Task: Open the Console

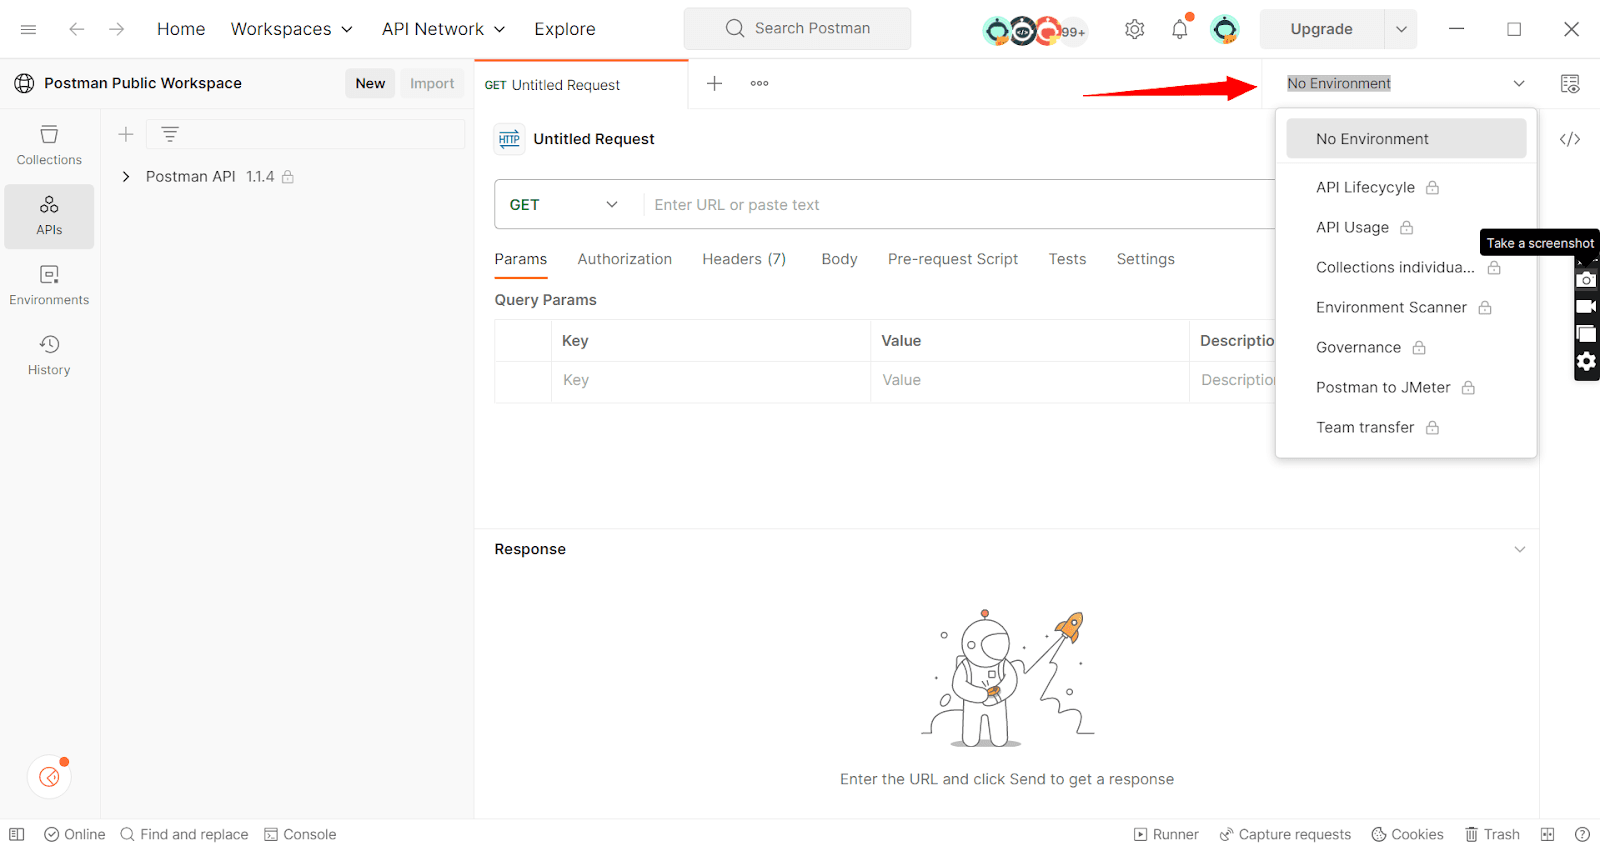Action: (300, 834)
